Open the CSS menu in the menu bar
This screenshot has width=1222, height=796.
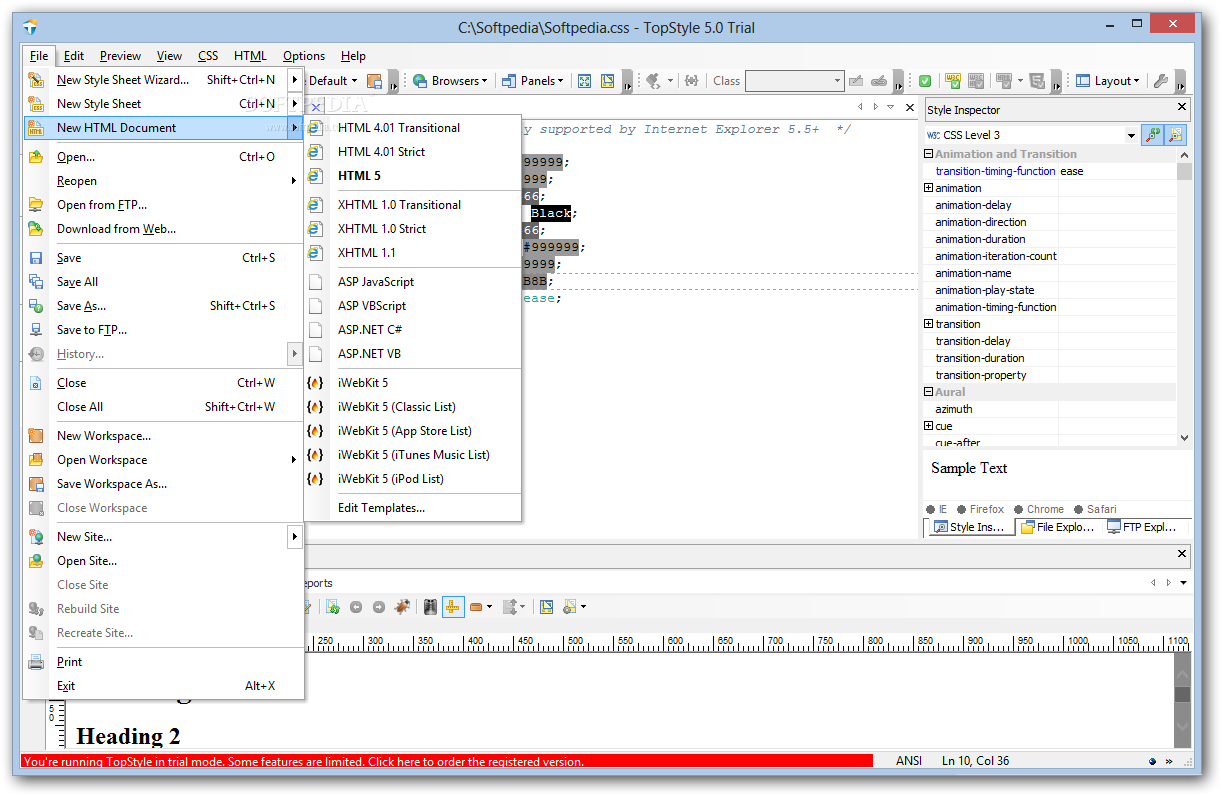pyautogui.click(x=208, y=56)
